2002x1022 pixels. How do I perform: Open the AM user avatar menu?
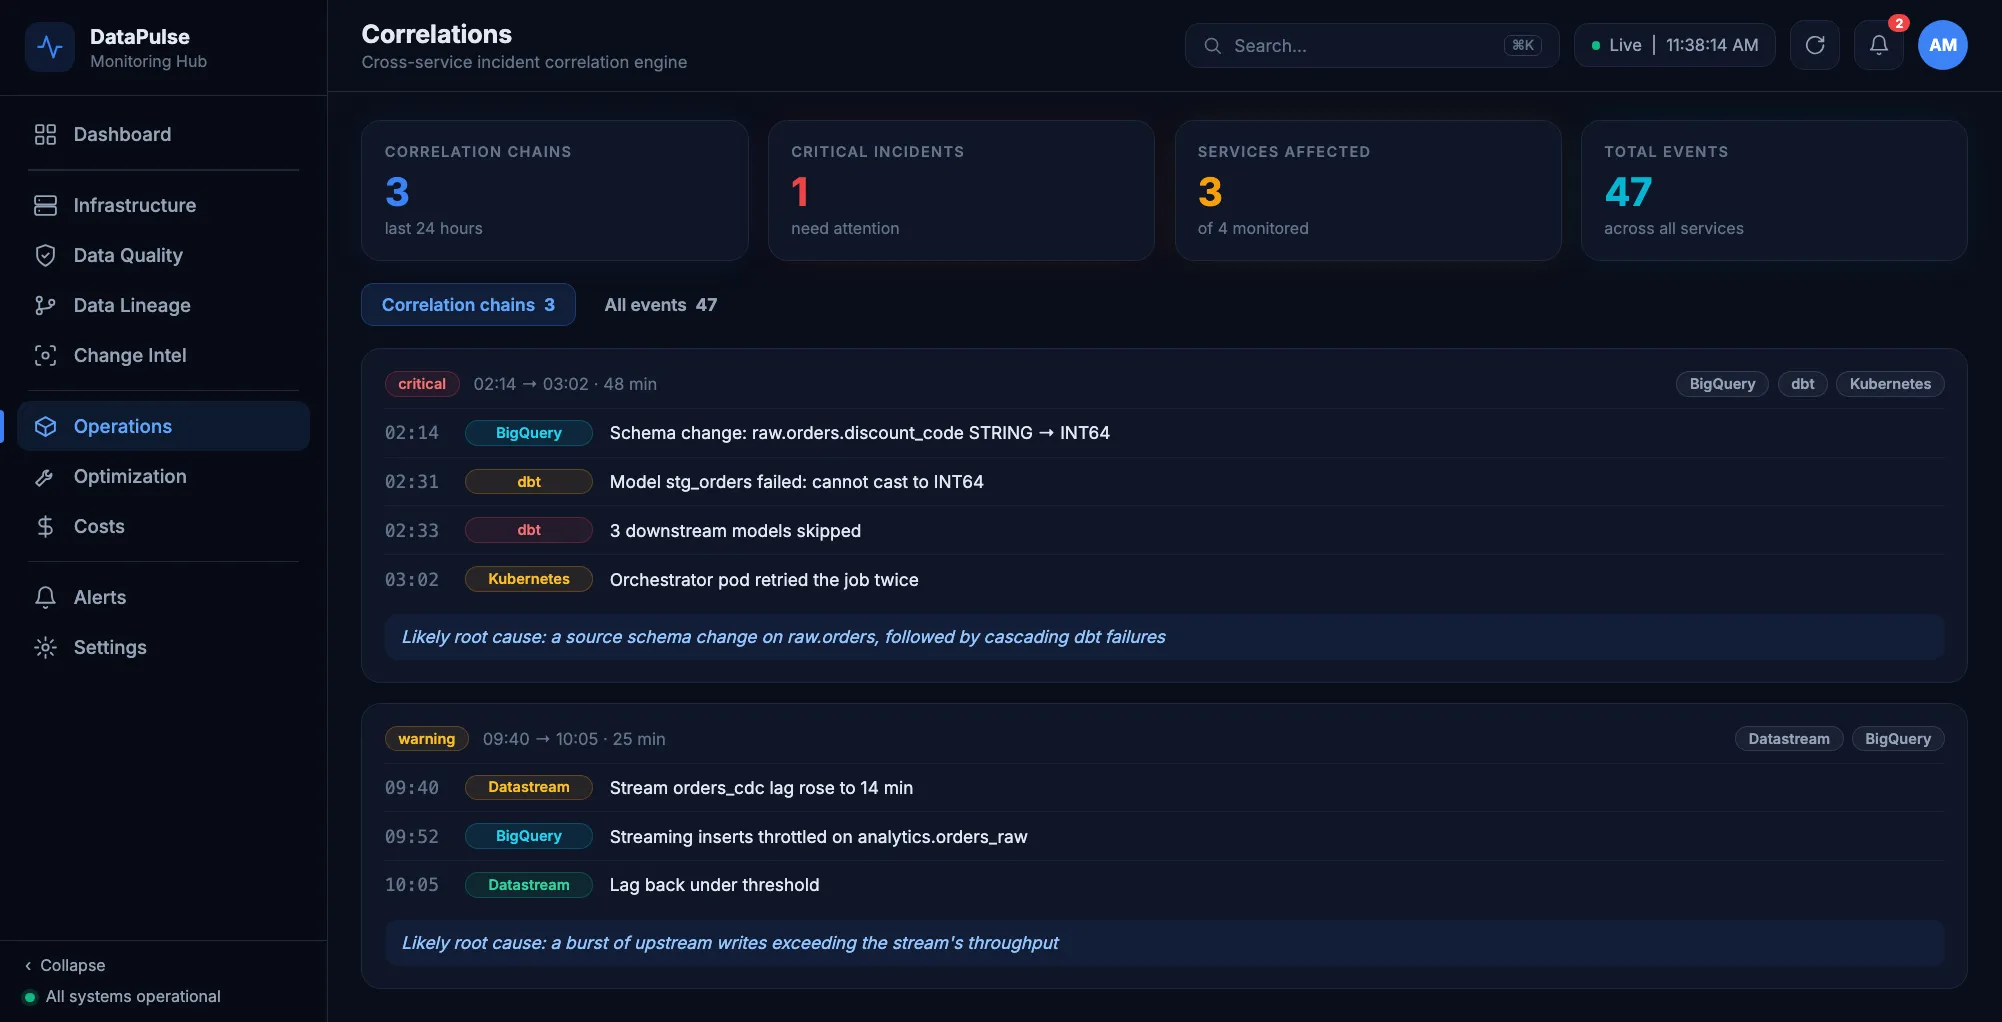click(1943, 45)
